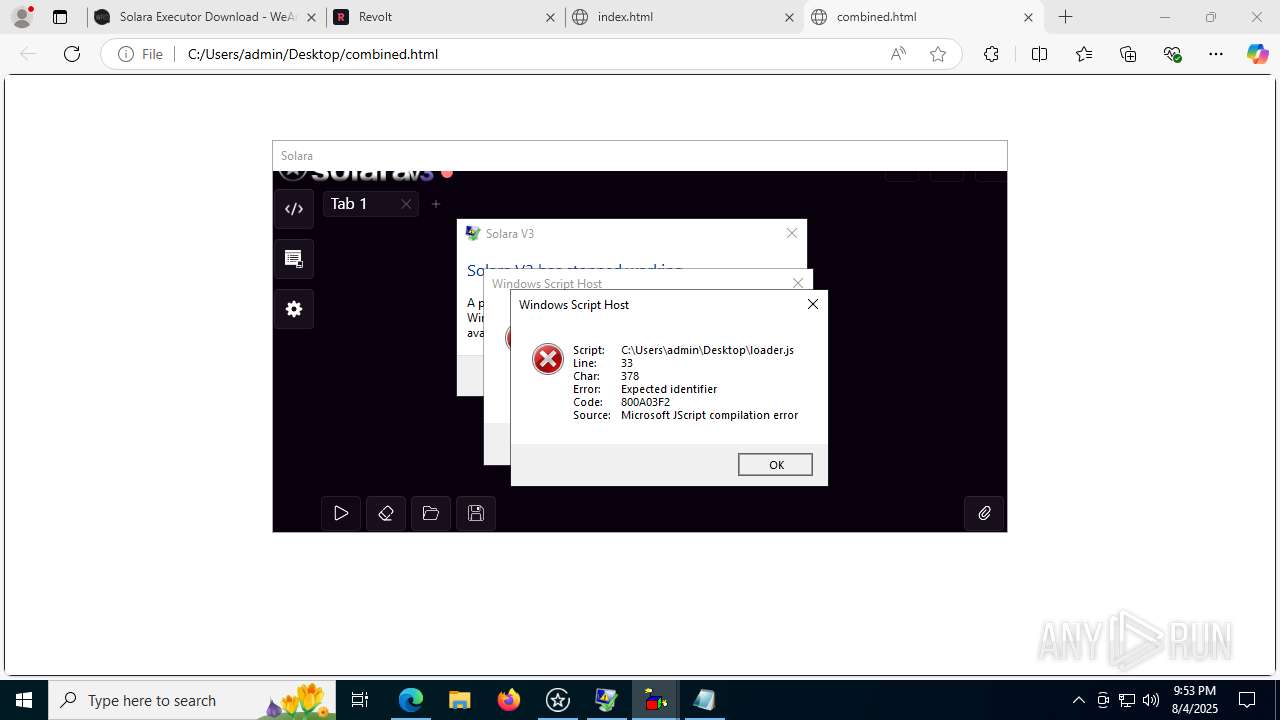Open network status in system tray

(1127, 700)
